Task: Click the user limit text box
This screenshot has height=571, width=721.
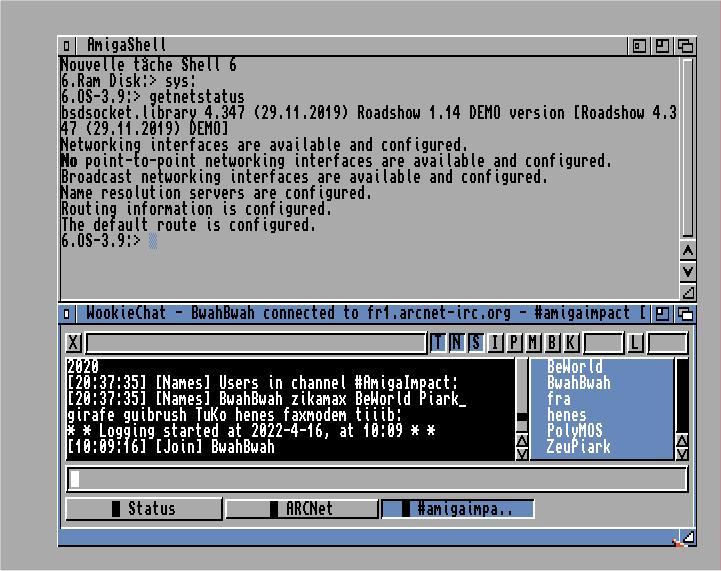Action: point(668,343)
